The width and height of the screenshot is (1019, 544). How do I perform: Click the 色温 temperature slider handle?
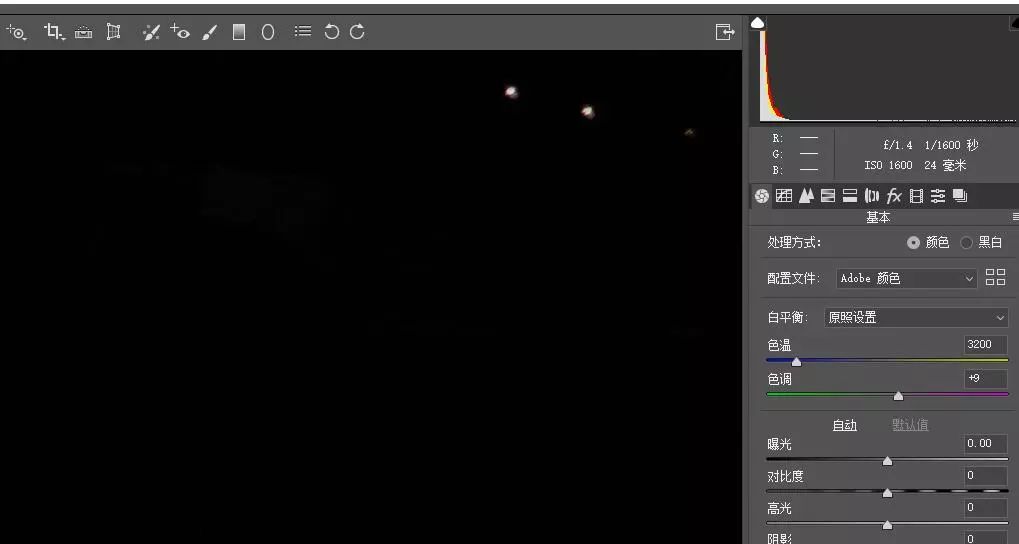[x=796, y=361]
